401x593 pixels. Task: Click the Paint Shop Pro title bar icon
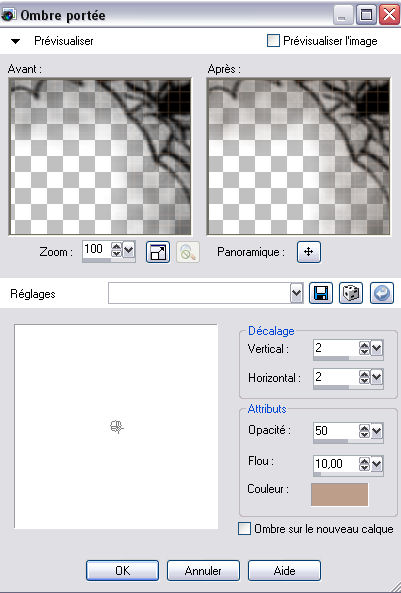9,15
